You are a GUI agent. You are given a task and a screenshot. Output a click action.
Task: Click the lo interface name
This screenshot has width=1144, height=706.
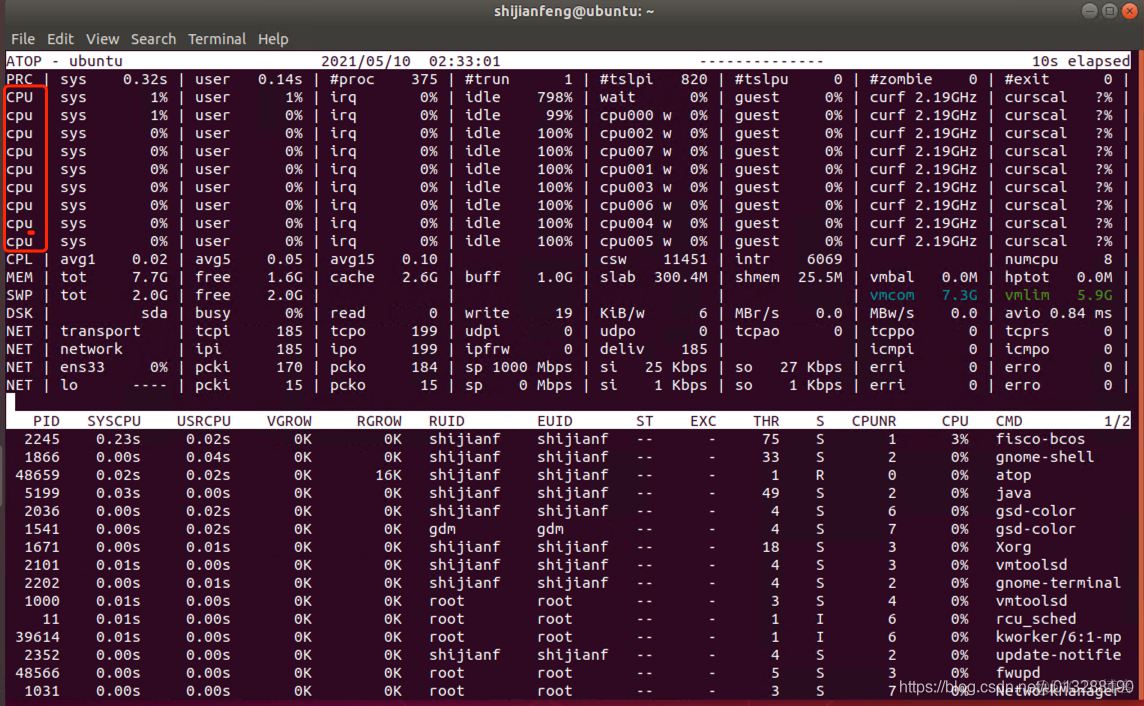[x=69, y=385]
